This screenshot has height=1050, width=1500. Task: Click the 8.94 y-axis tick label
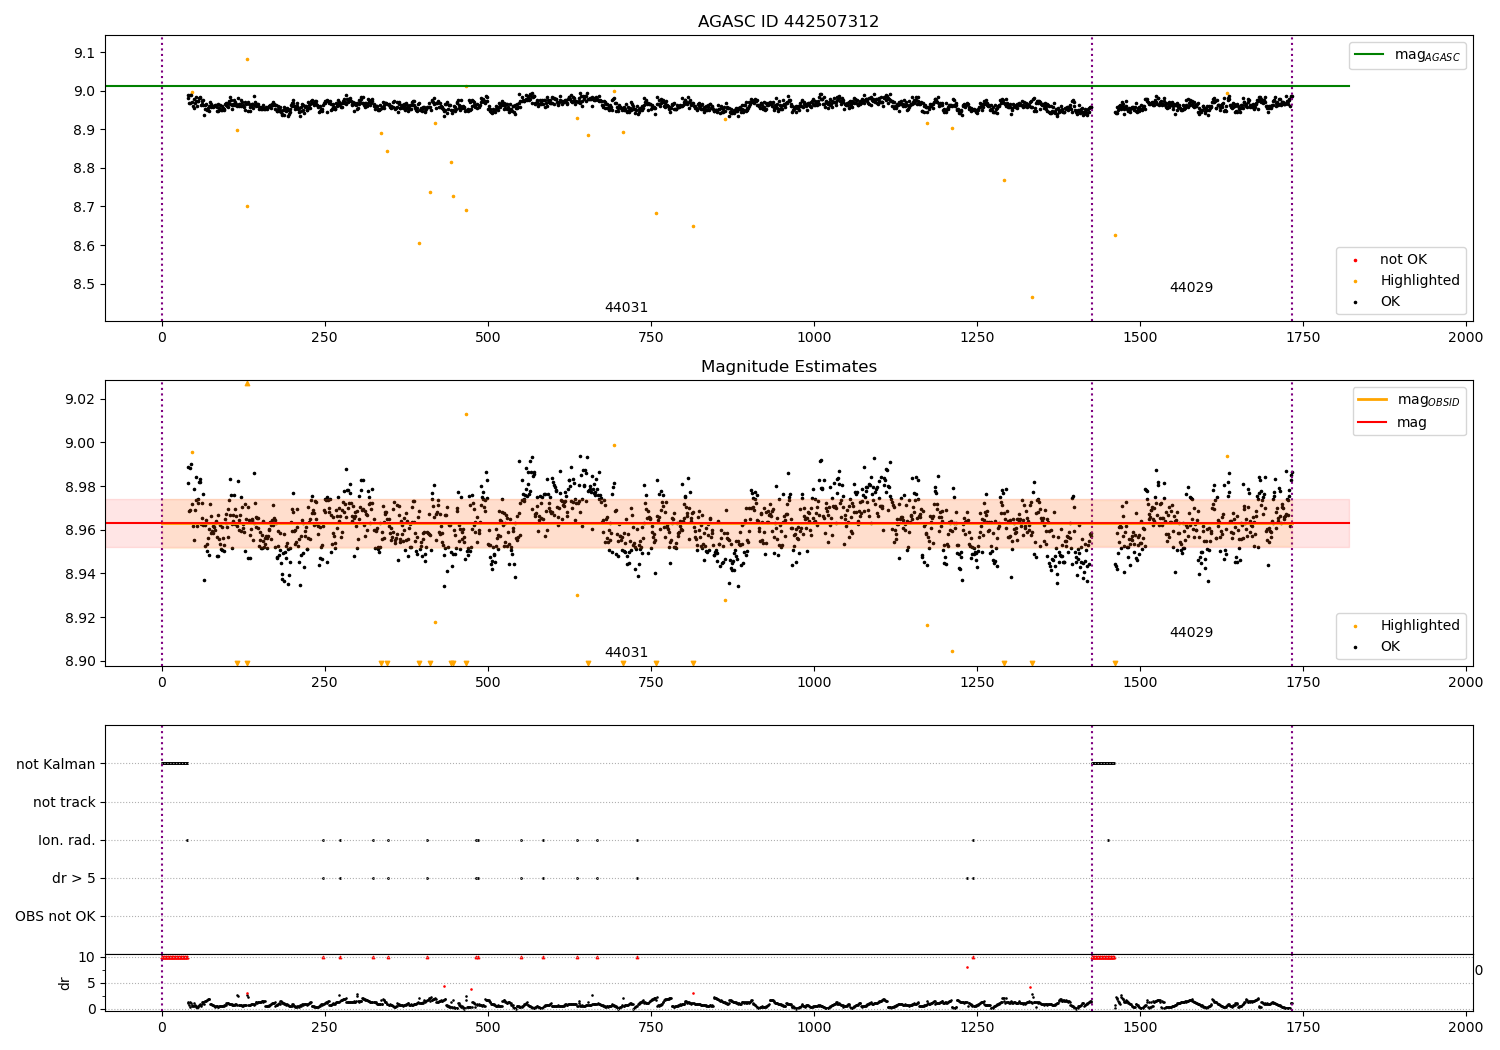pyautogui.click(x=80, y=574)
